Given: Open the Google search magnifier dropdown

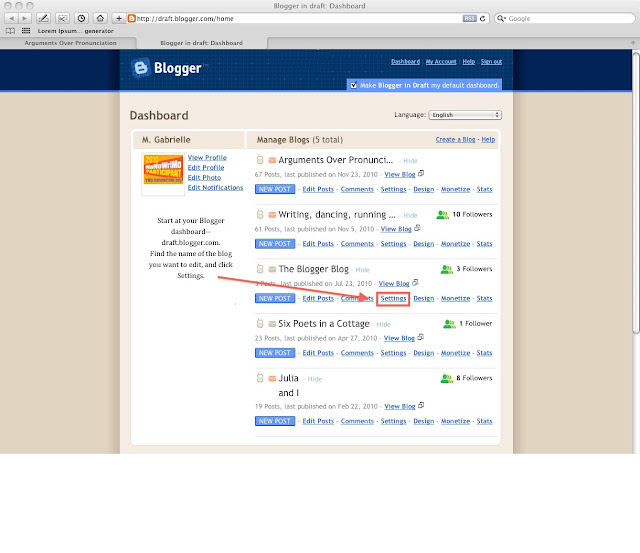Looking at the screenshot, I should 501,18.
